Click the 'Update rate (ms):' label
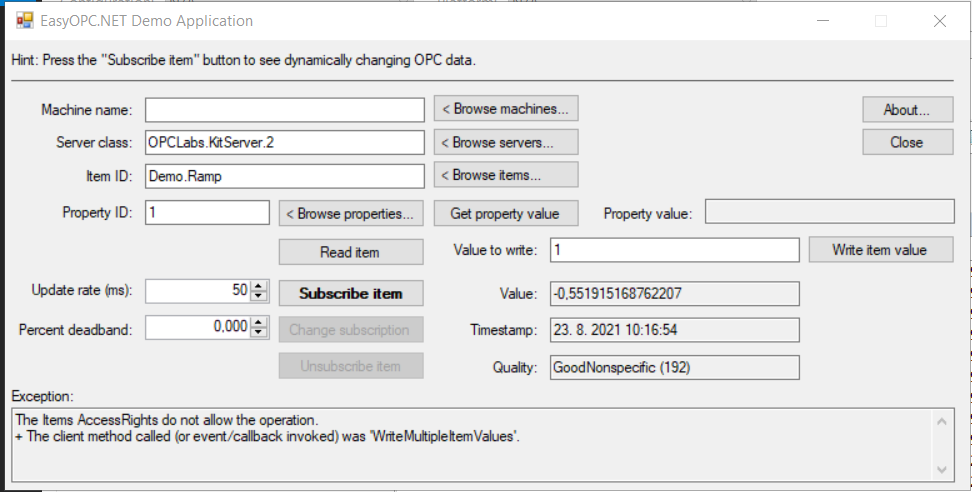The height and width of the screenshot is (492, 972). tap(82, 290)
